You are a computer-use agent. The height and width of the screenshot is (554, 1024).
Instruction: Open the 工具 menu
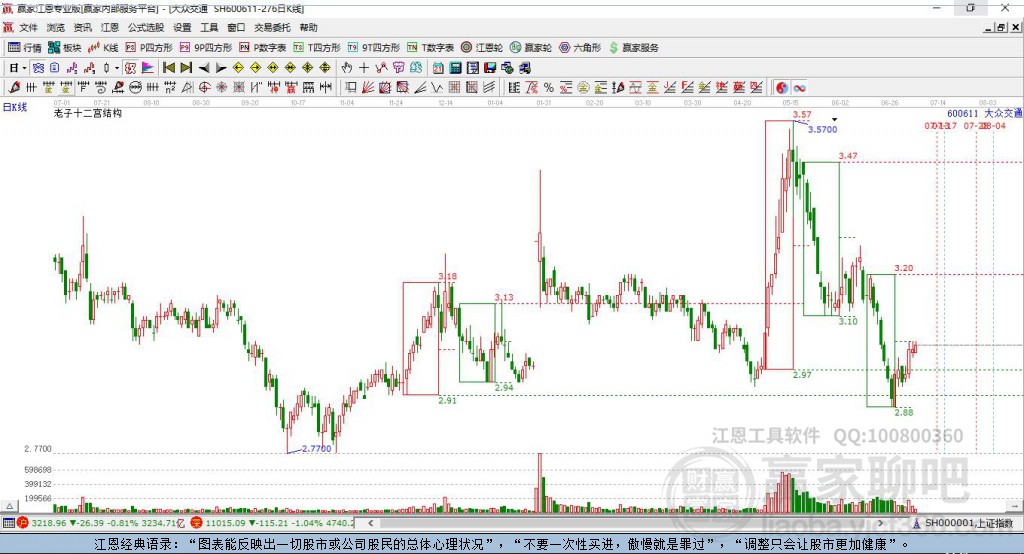209,27
